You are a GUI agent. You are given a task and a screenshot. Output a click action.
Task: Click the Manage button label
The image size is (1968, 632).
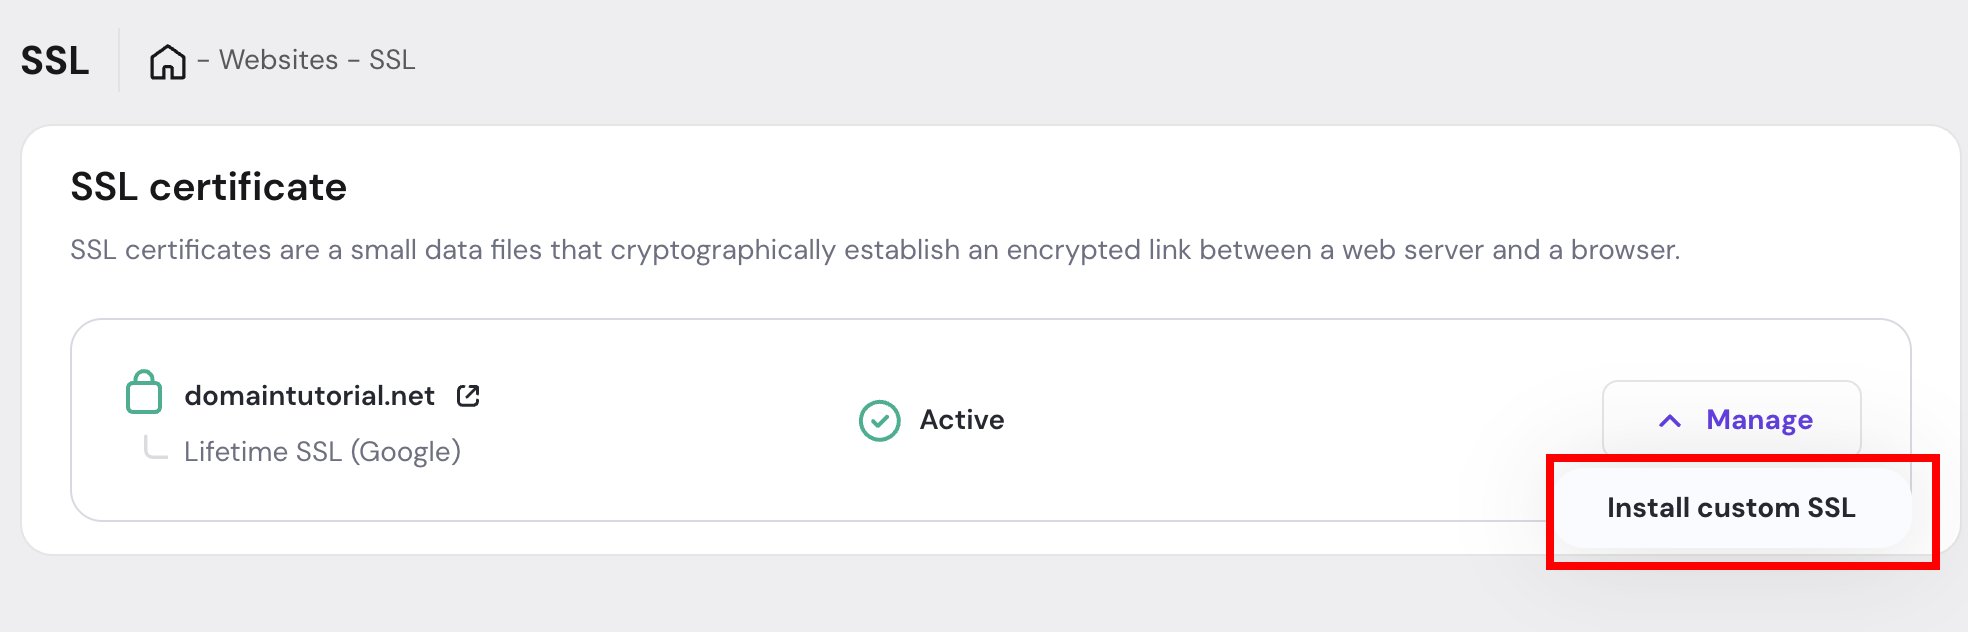[x=1759, y=421]
